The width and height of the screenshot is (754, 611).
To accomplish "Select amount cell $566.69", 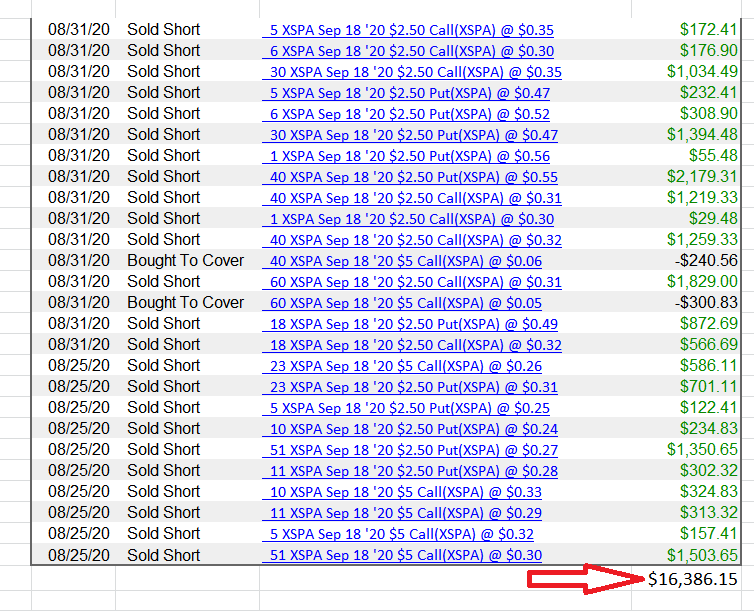I will point(708,344).
